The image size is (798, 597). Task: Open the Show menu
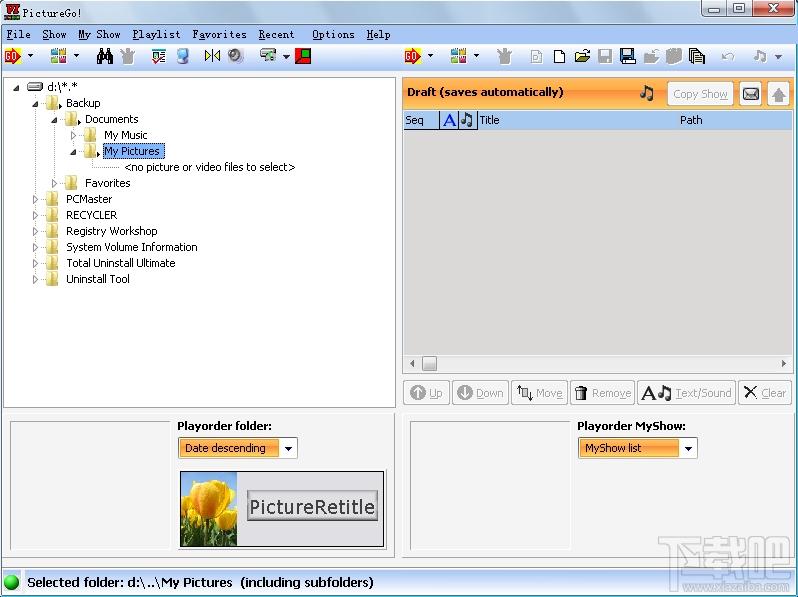(54, 35)
